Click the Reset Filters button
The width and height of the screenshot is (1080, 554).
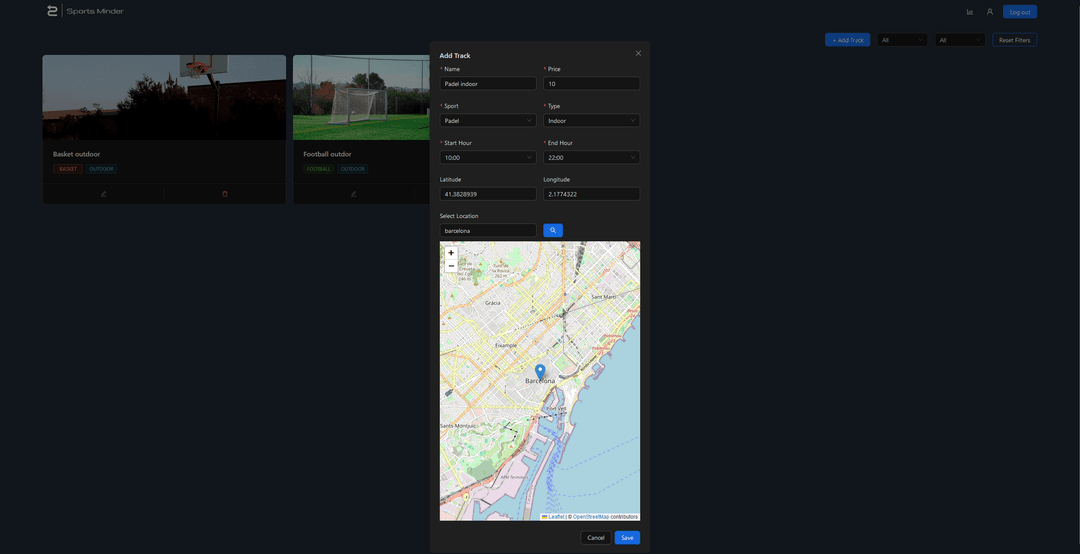[x=1015, y=40]
